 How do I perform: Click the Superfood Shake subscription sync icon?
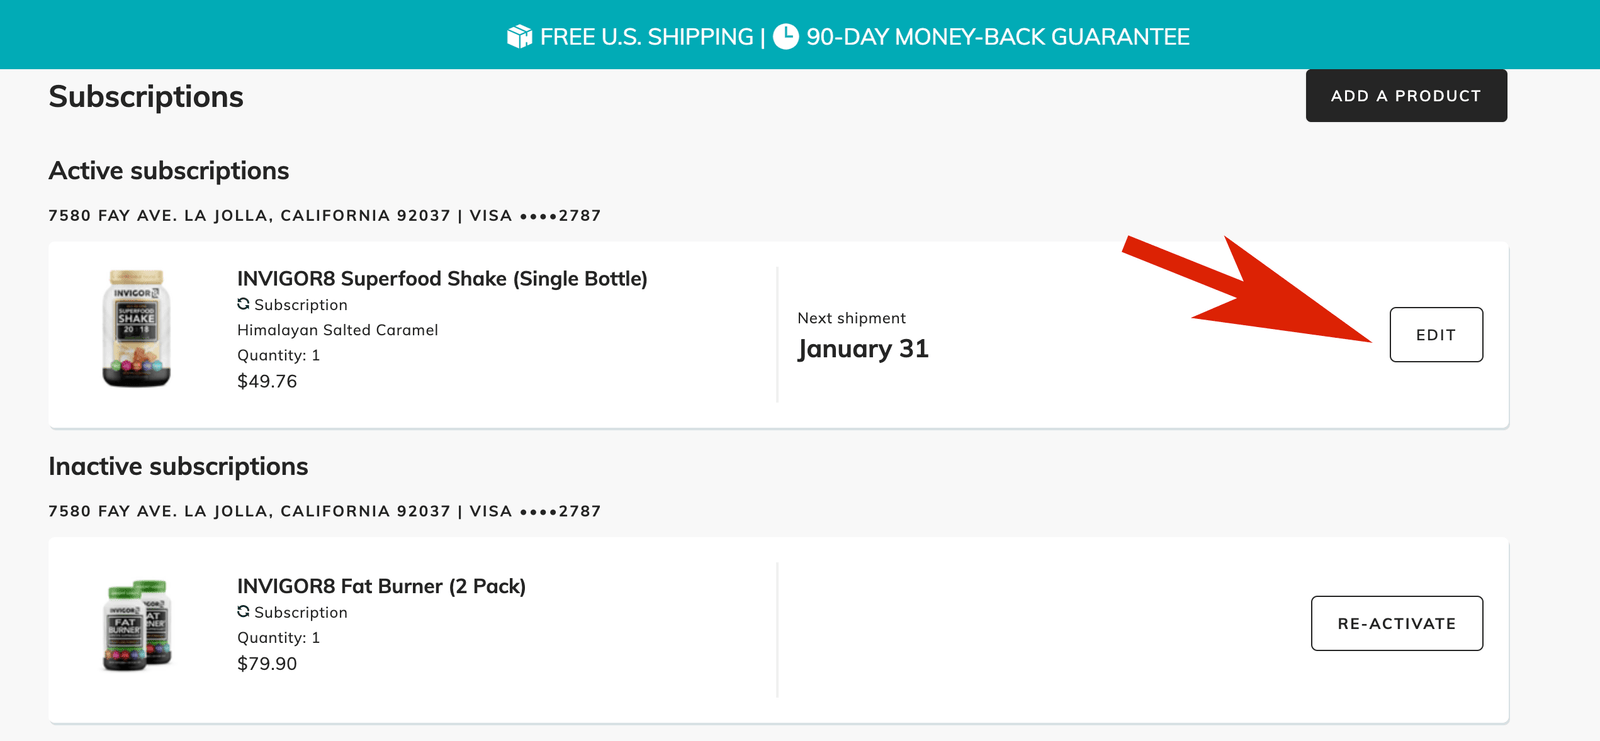tap(243, 304)
